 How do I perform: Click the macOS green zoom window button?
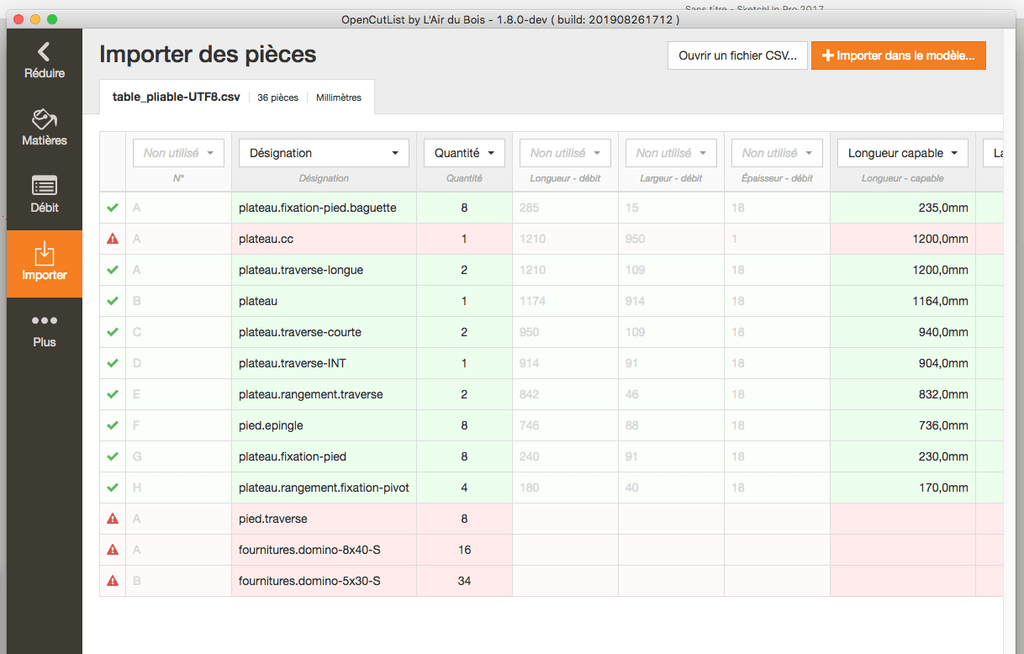52,19
